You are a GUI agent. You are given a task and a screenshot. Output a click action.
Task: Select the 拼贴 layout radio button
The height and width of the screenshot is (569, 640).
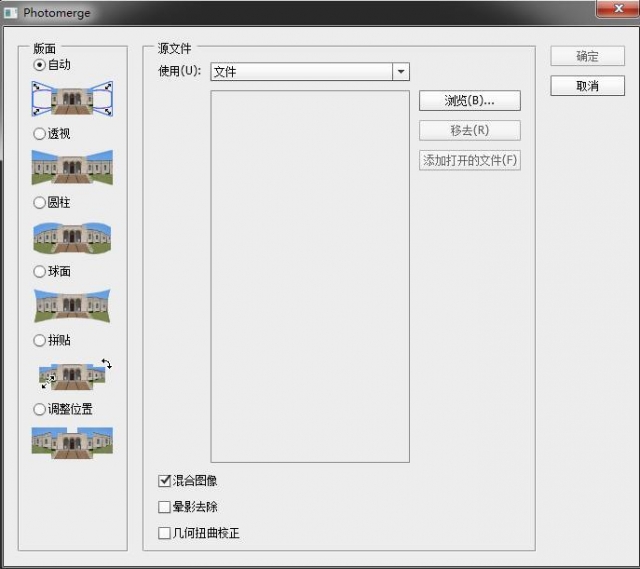point(39,340)
